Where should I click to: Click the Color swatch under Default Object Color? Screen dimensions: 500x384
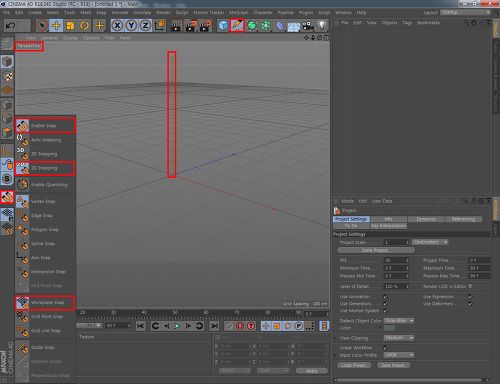tap(389, 328)
